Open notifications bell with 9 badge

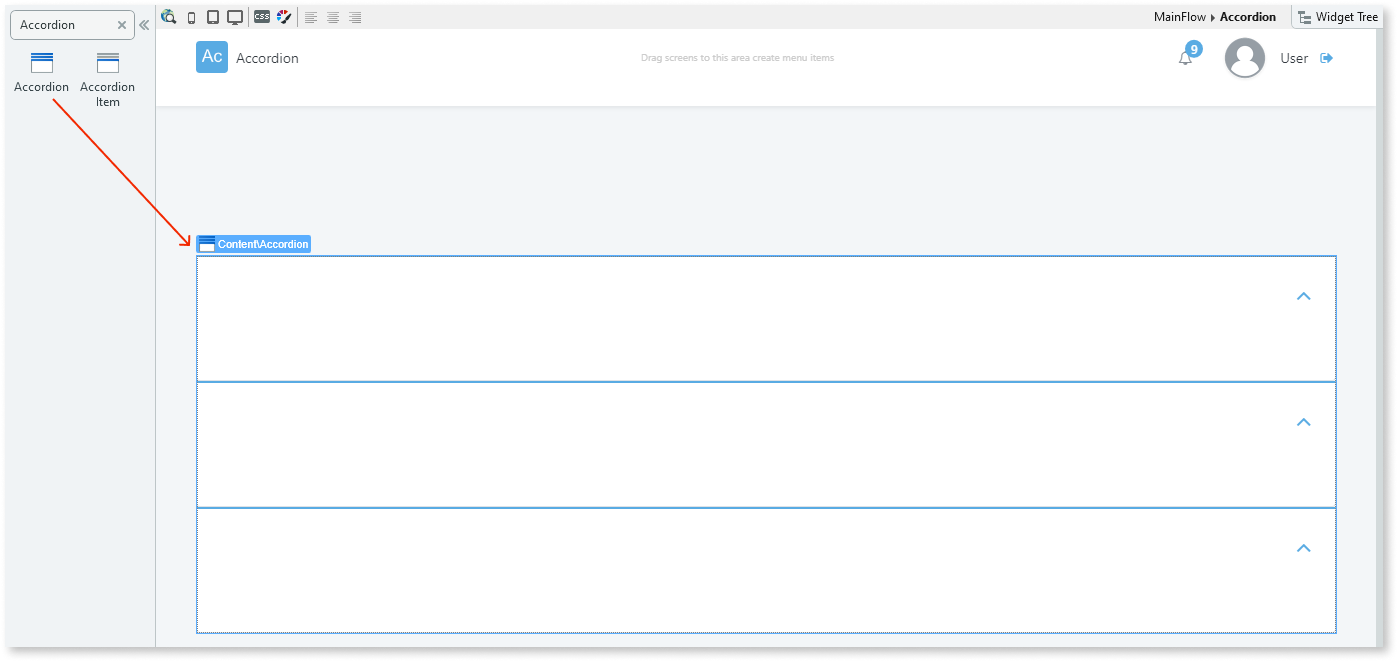[x=1186, y=58]
